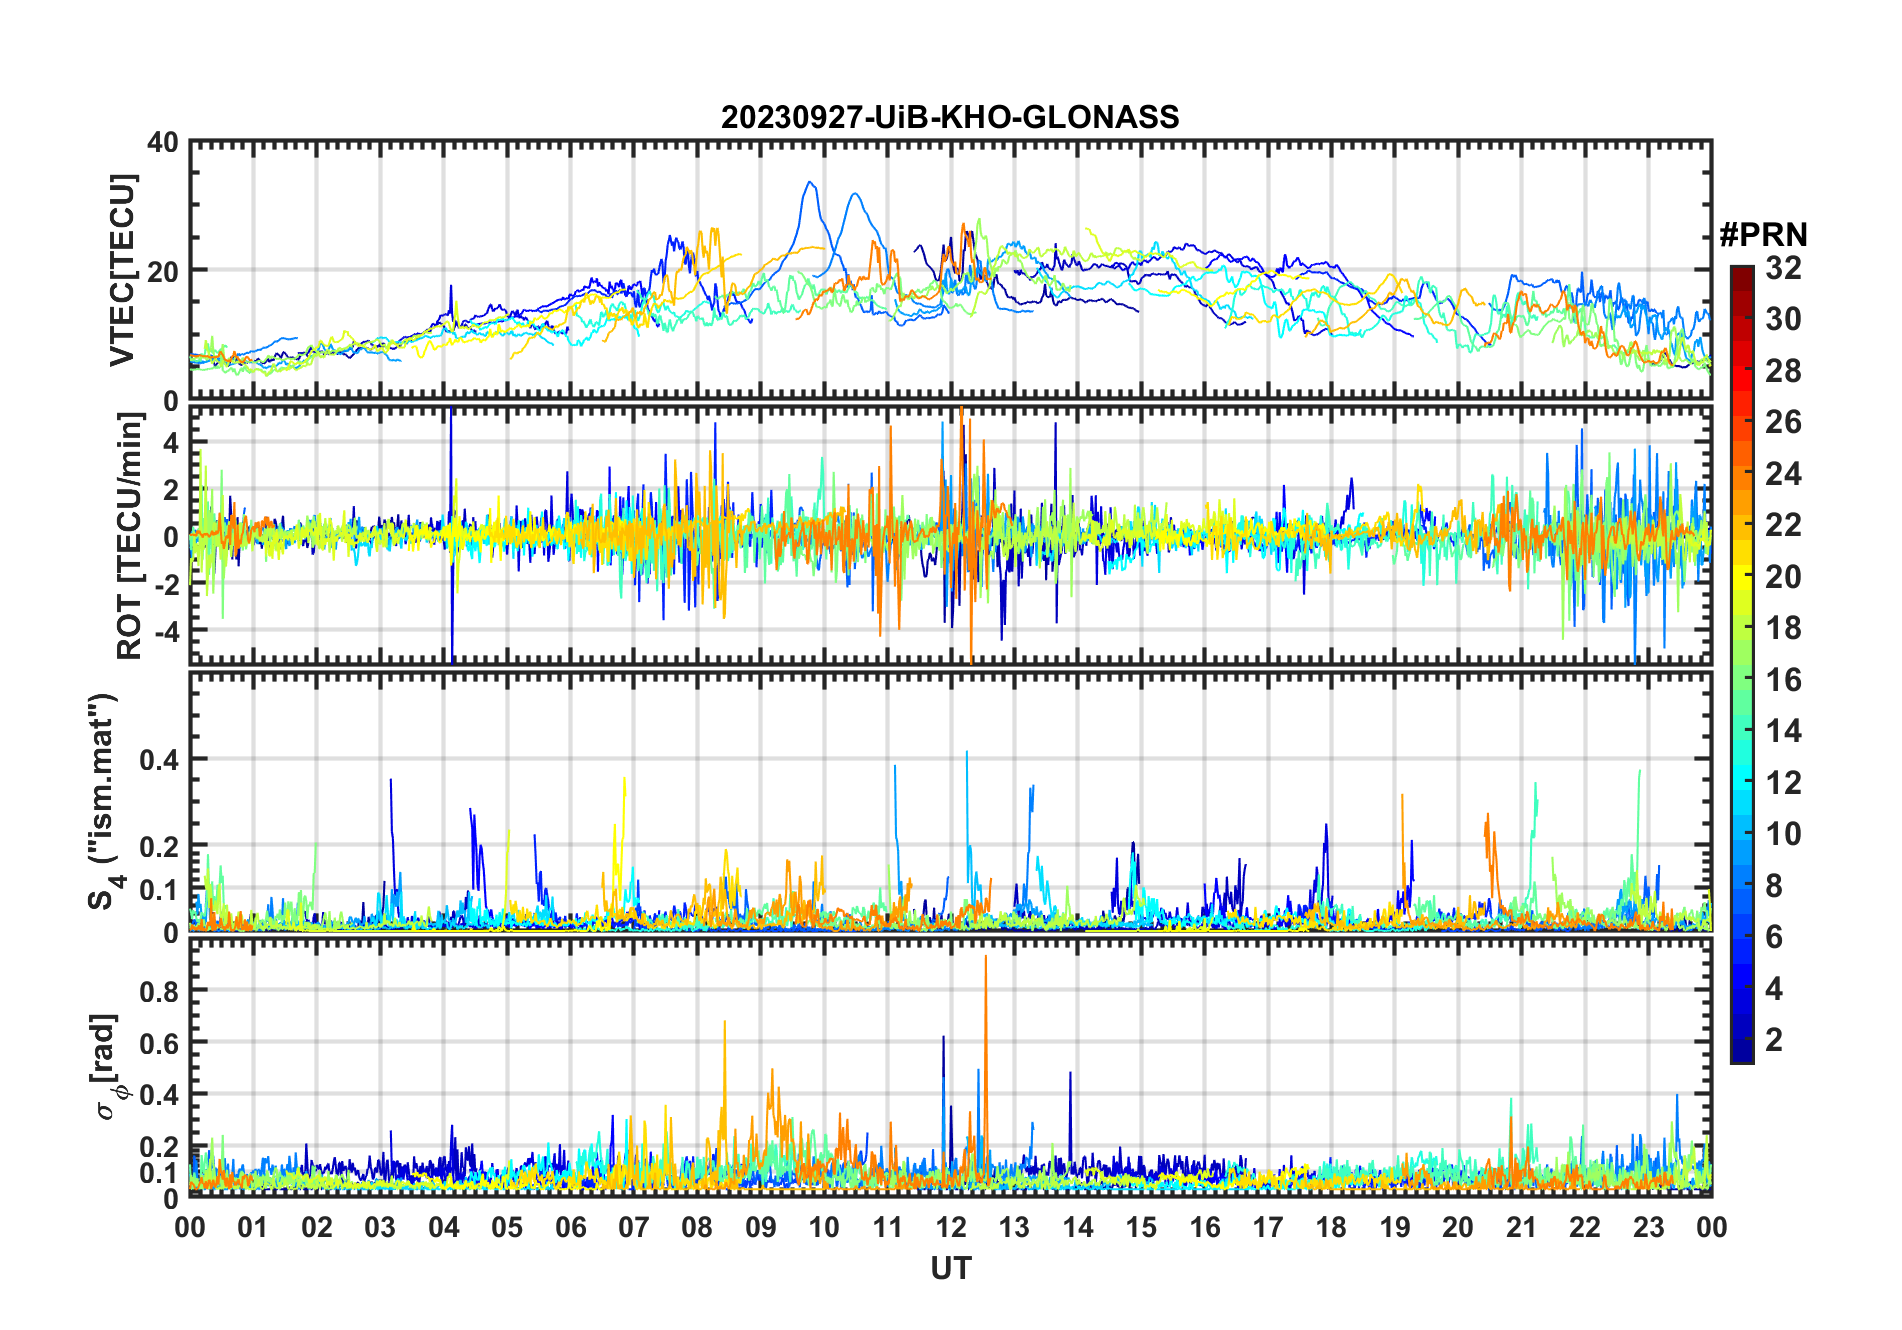Click PRN colorbar tick label 26

tap(1783, 422)
